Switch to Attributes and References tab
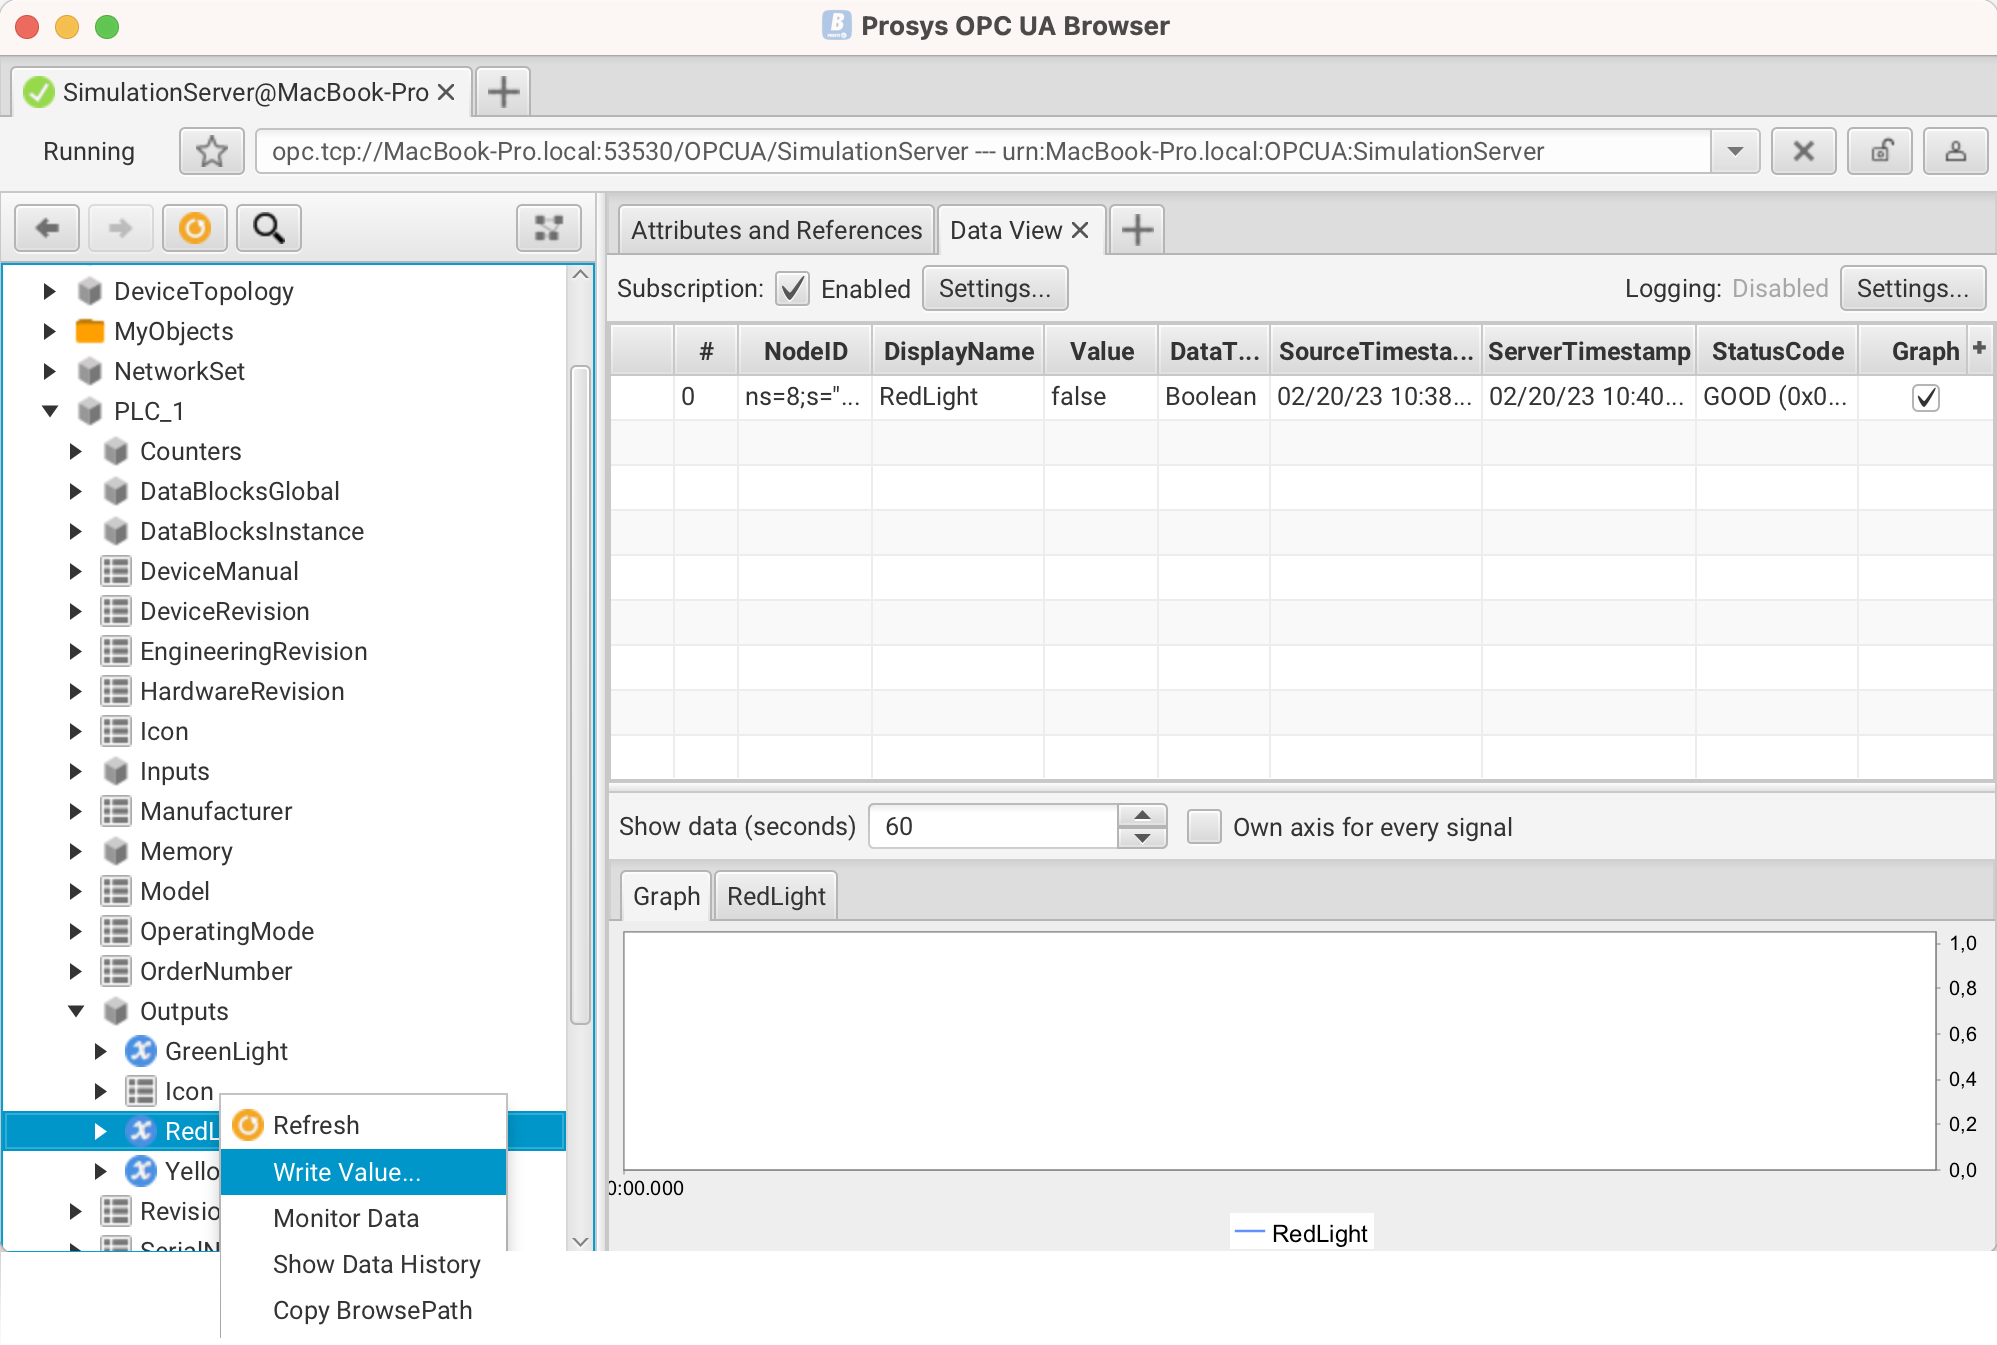The width and height of the screenshot is (1997, 1345). point(776,230)
